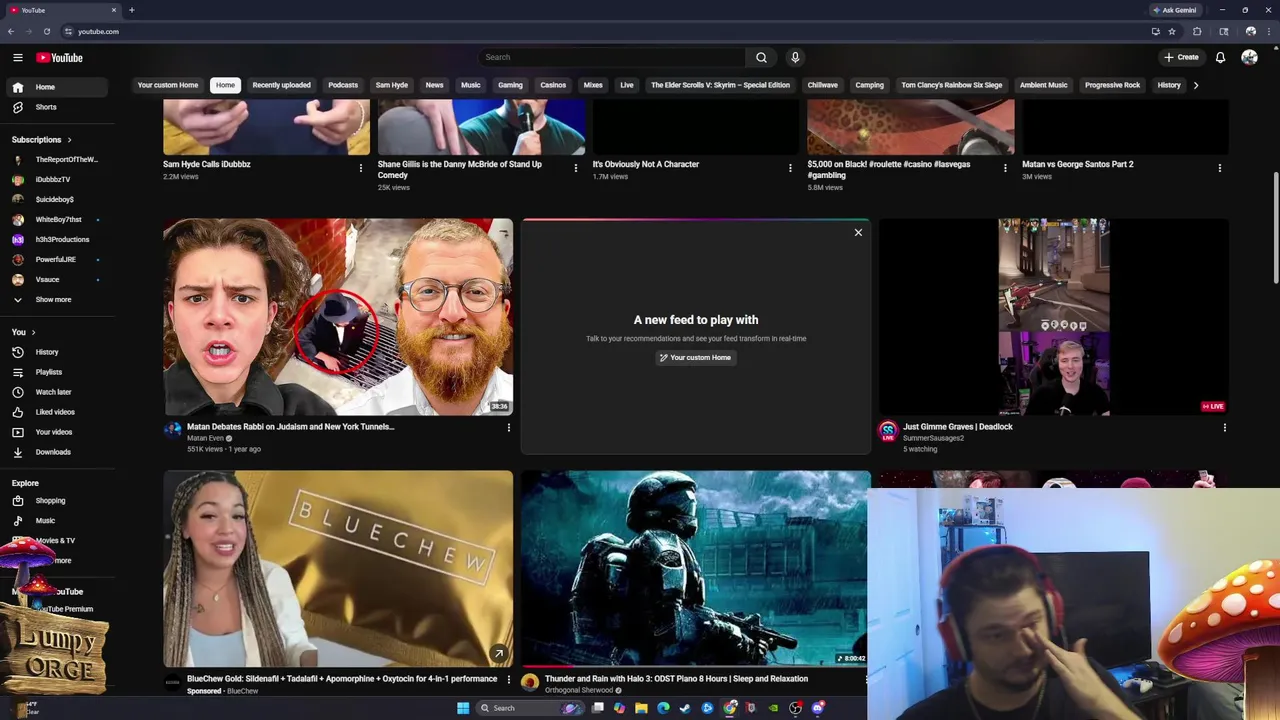The image size is (1280, 720).
Task: Click the Thunder and Rain Halo video title
Action: point(676,679)
